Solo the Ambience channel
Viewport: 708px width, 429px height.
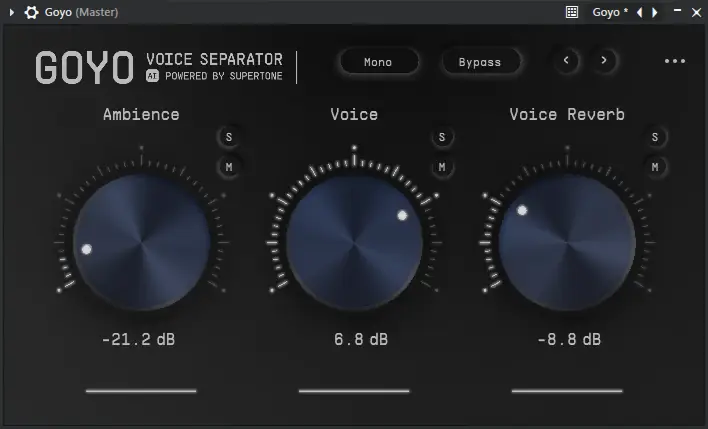(x=229, y=137)
